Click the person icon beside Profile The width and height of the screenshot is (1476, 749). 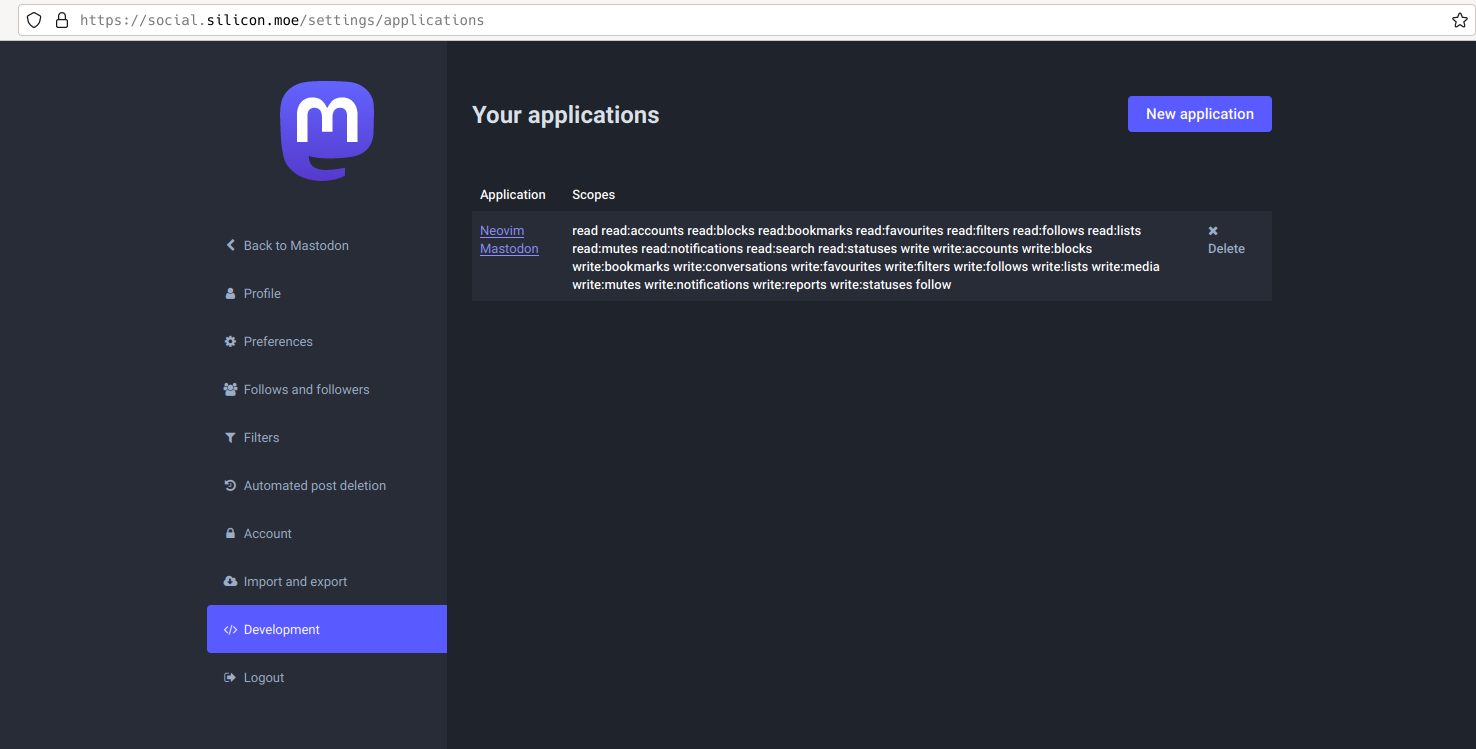point(230,293)
